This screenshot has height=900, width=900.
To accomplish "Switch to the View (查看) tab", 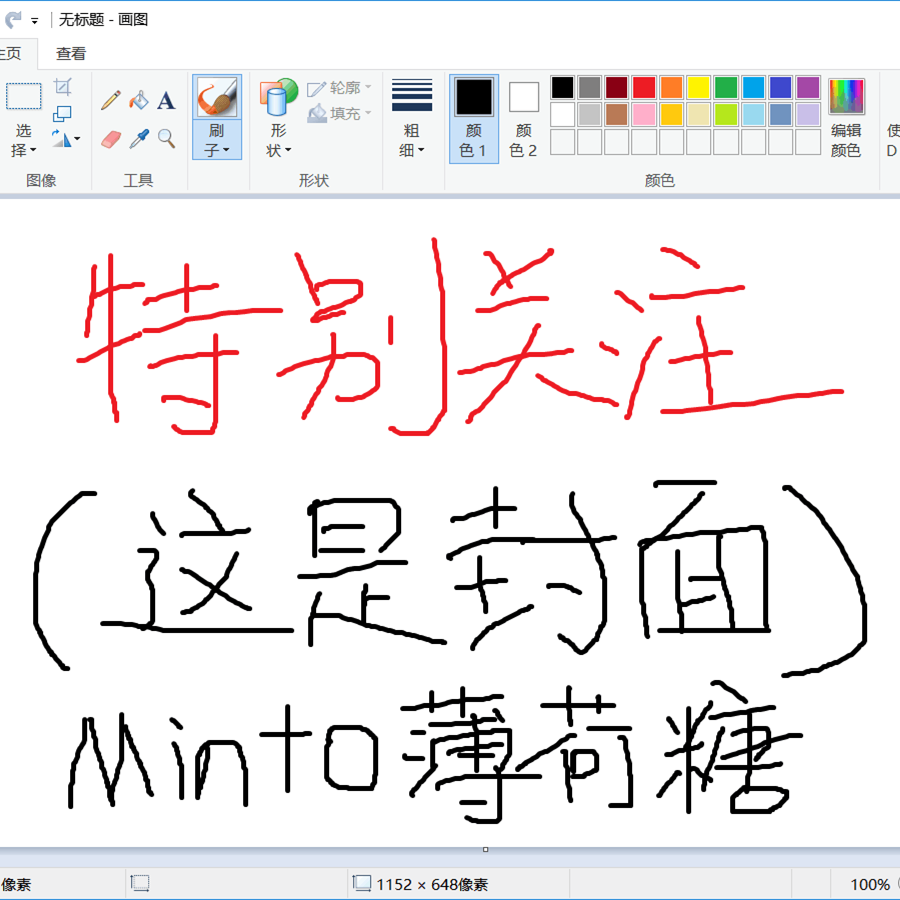I will (71, 54).
